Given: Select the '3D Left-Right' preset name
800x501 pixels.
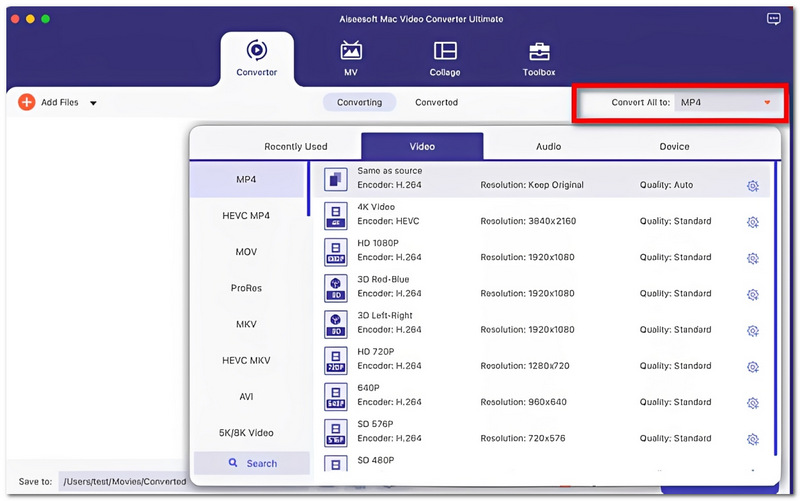Looking at the screenshot, I should coord(385,316).
